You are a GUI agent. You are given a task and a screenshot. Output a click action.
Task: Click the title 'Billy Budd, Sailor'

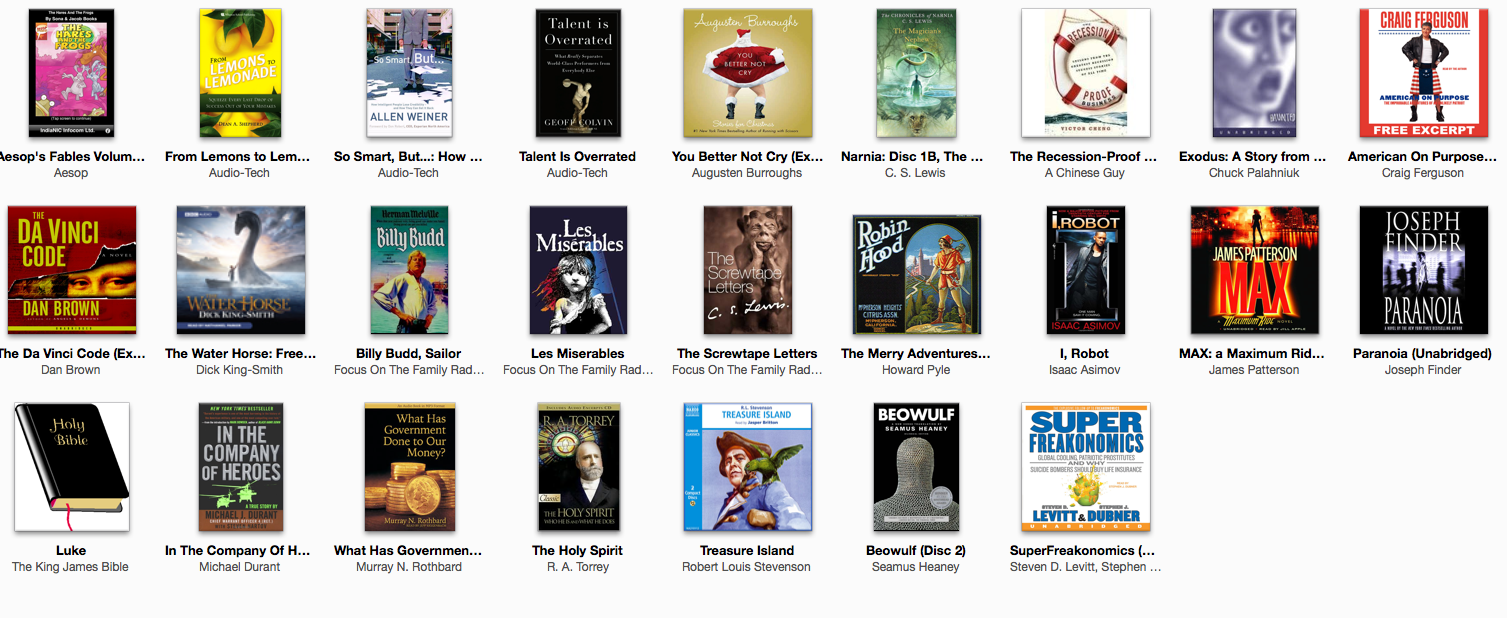[409, 353]
